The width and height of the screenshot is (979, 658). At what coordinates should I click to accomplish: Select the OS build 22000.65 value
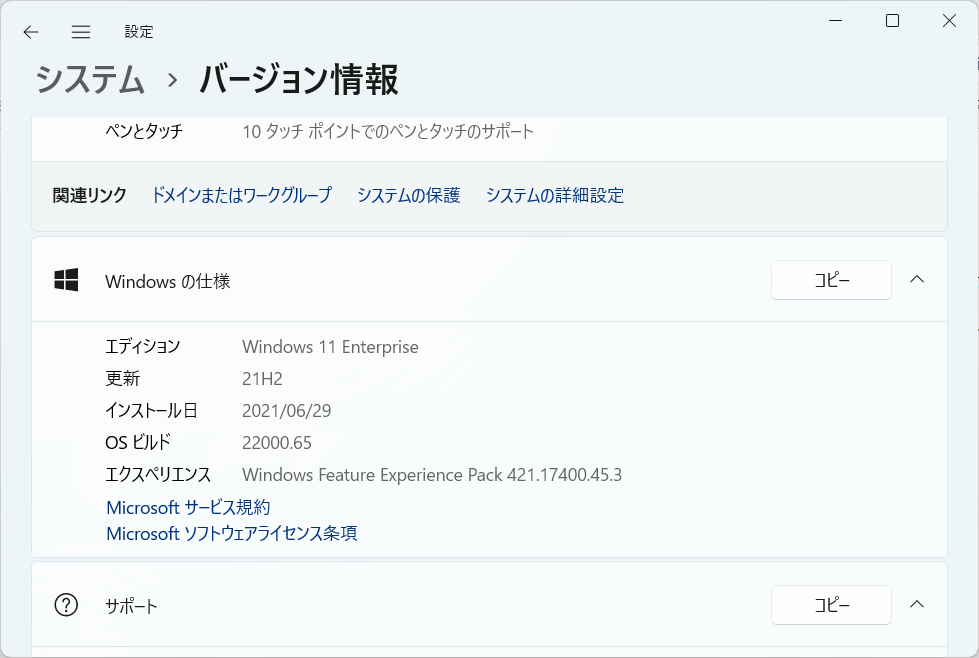[x=277, y=443]
